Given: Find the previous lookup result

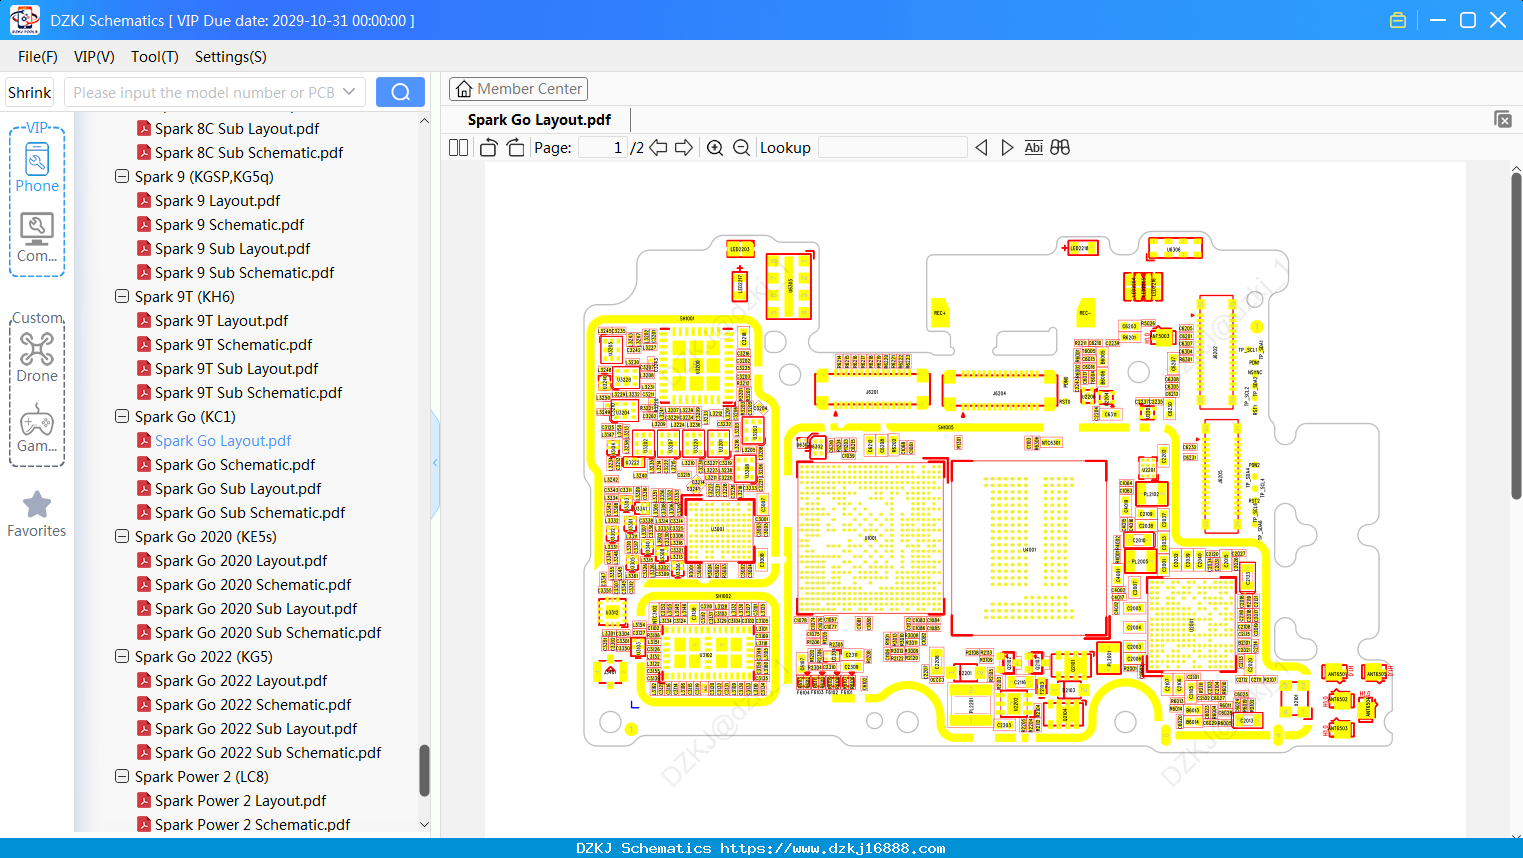Looking at the screenshot, I should coord(981,148).
